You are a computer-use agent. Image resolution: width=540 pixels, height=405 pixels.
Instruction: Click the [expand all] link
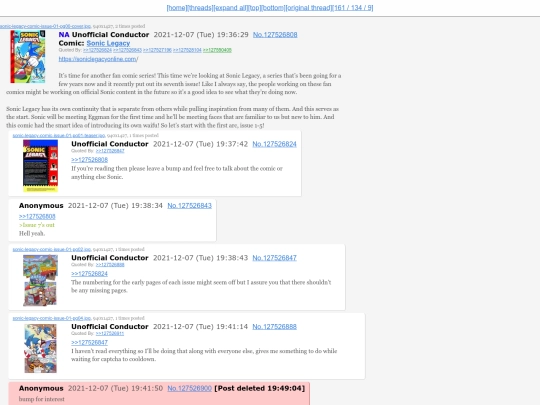click(x=230, y=8)
